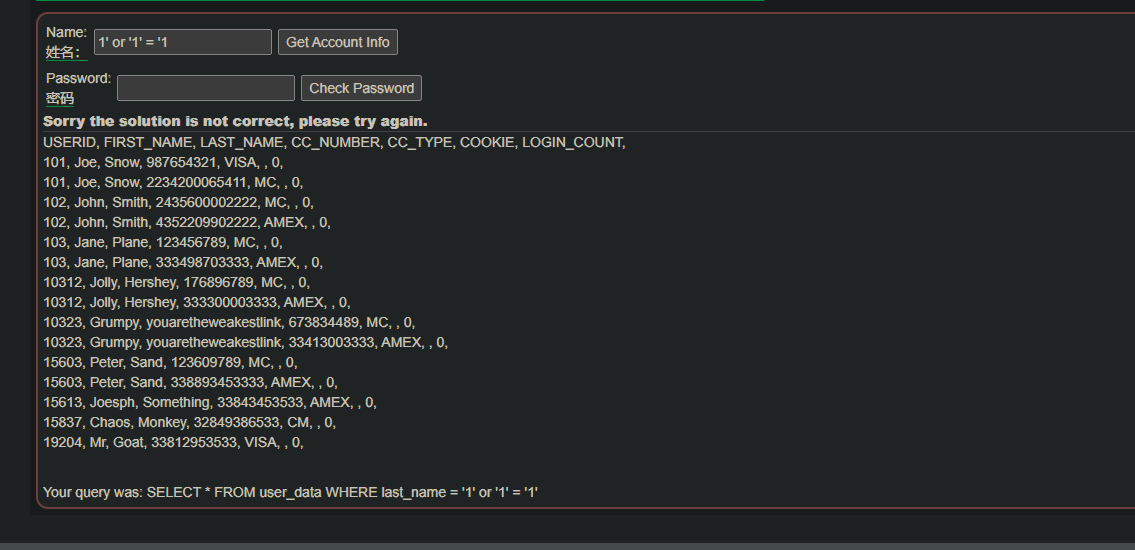Click the Chaos Monkey result row
This screenshot has width=1135, height=550.
190,422
